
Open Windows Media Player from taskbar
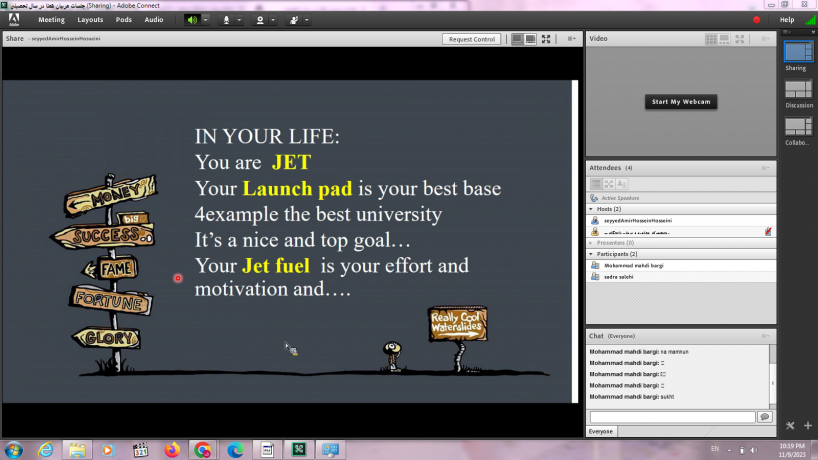108,450
